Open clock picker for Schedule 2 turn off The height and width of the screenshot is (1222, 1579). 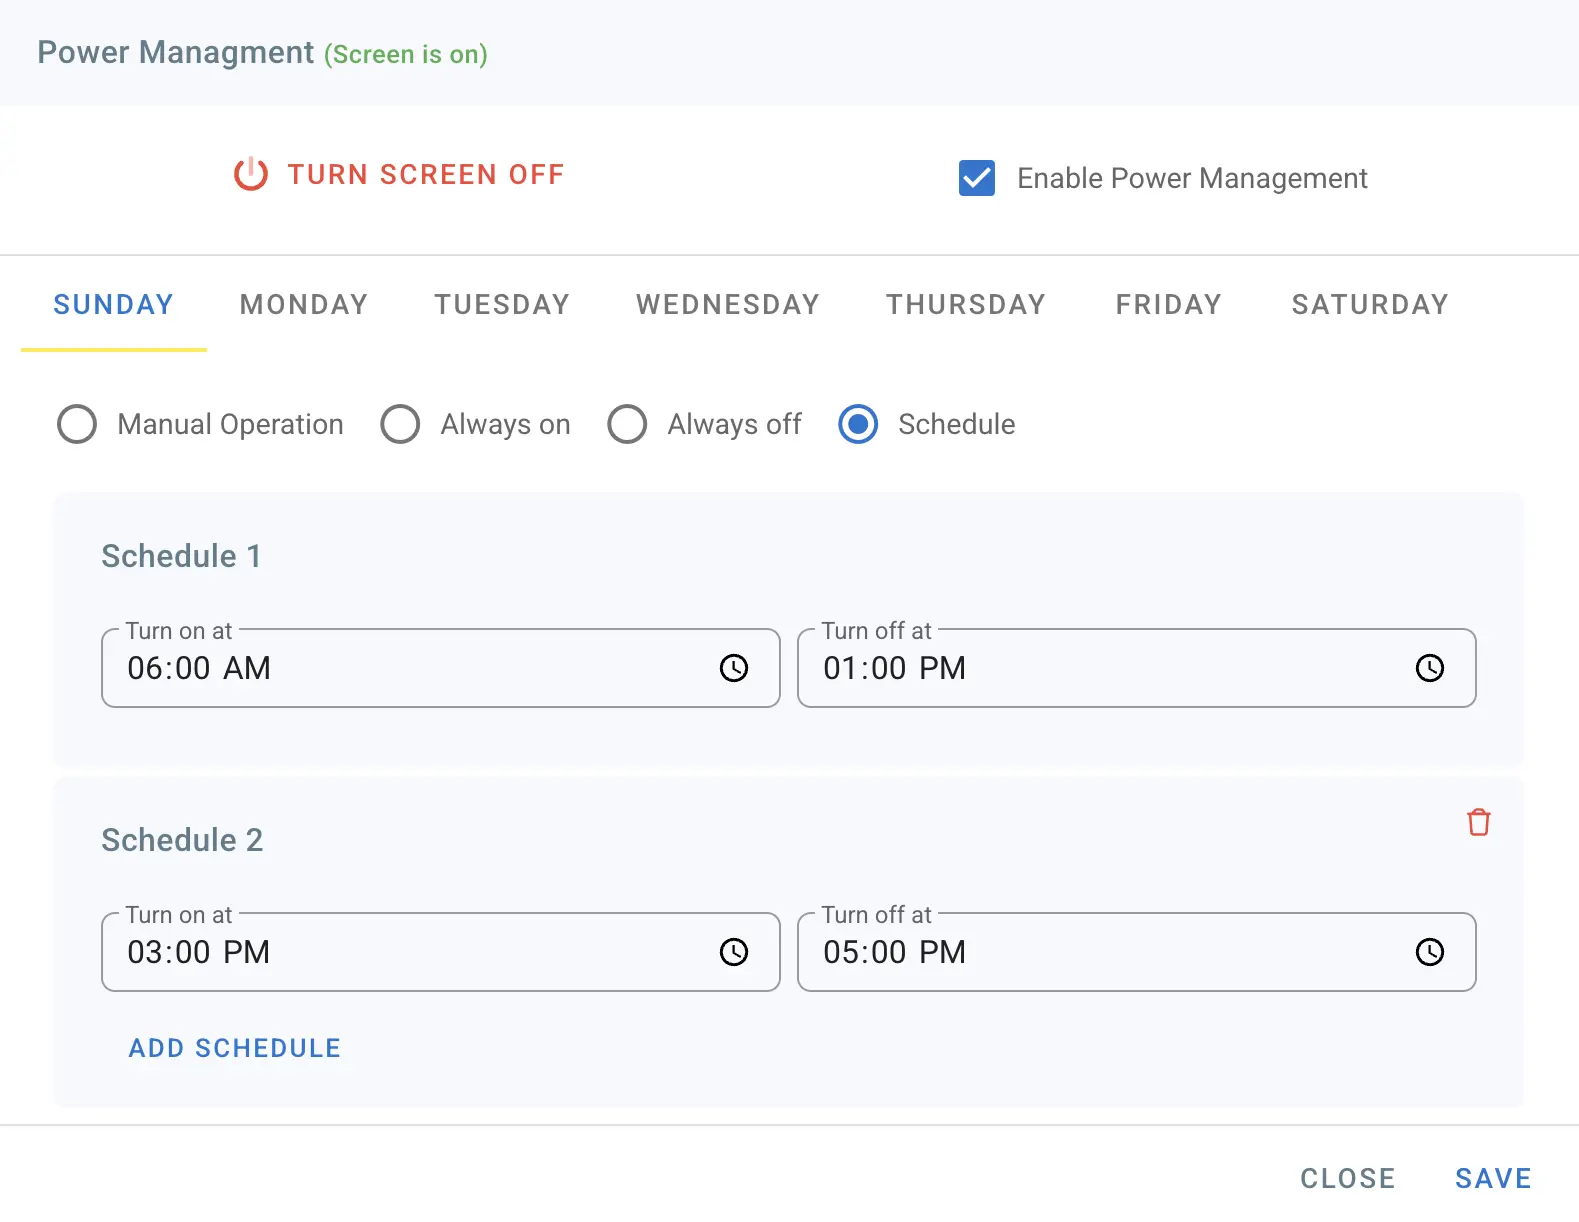point(1429,952)
